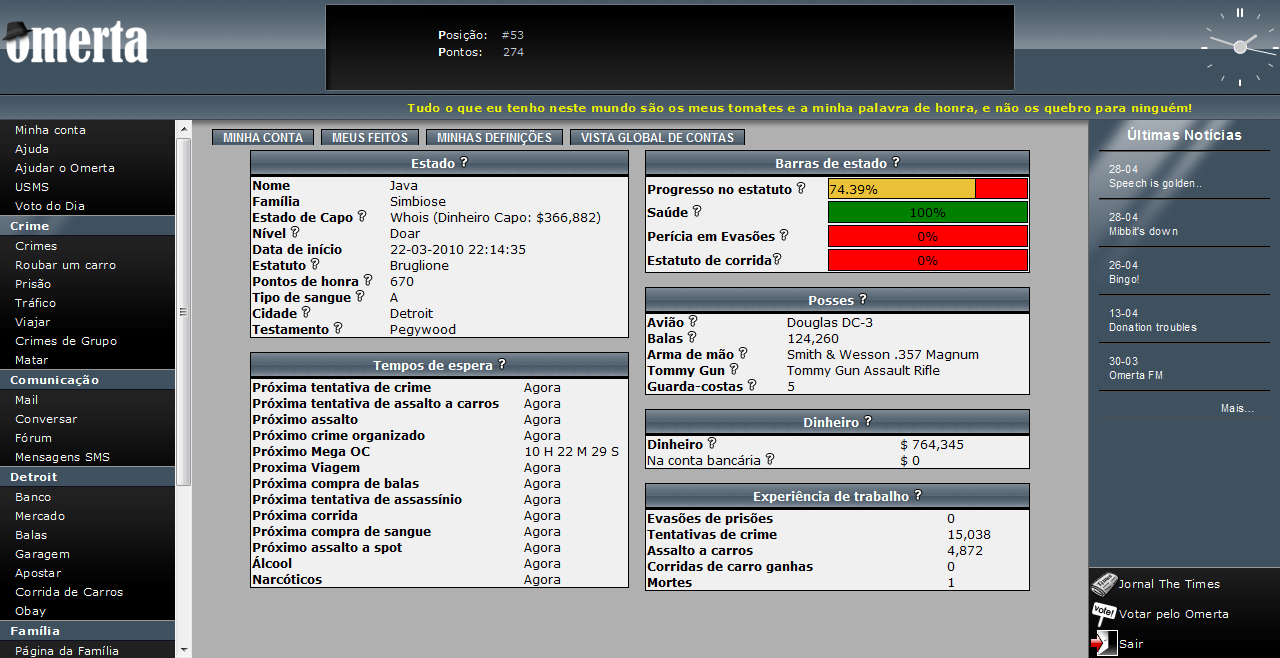
Task: Click the Jornal The Times newspaper icon
Action: click(1103, 584)
